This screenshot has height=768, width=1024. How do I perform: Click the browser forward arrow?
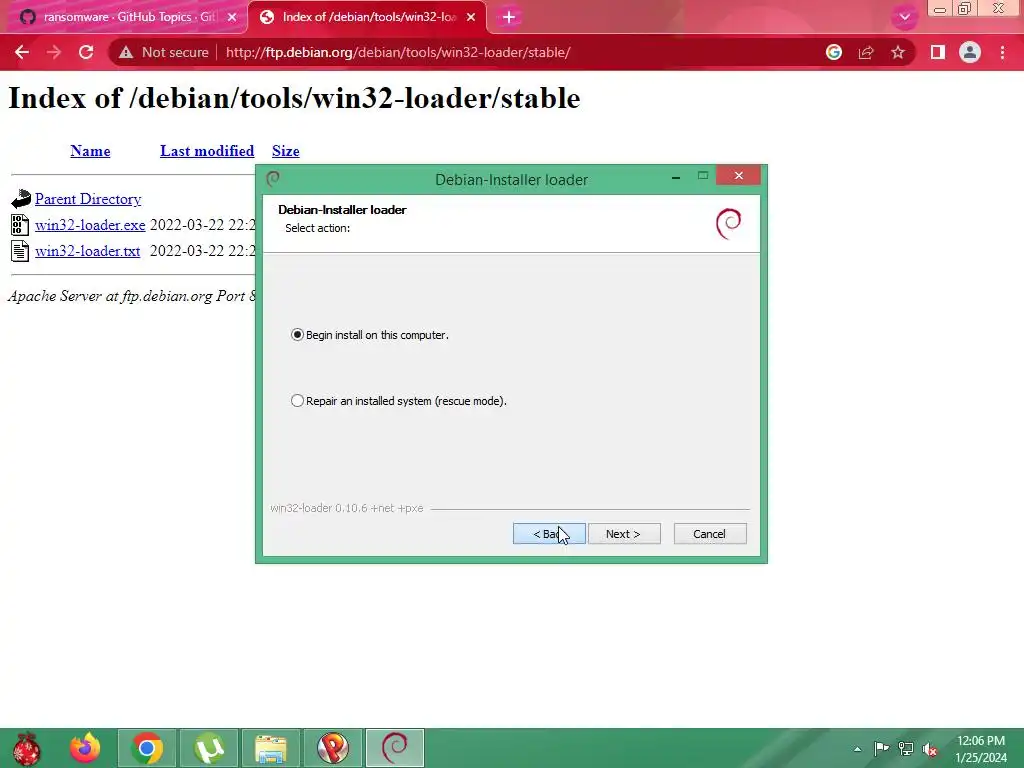(x=54, y=52)
